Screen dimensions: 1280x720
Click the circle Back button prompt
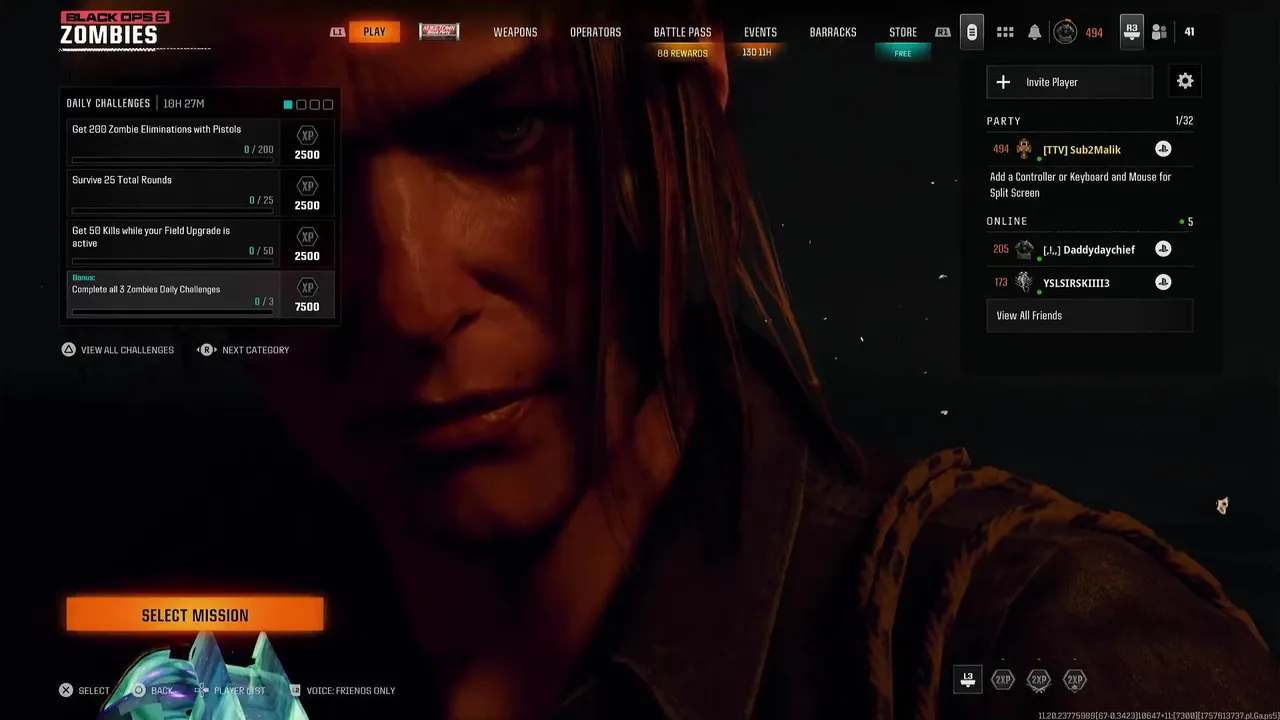point(139,690)
